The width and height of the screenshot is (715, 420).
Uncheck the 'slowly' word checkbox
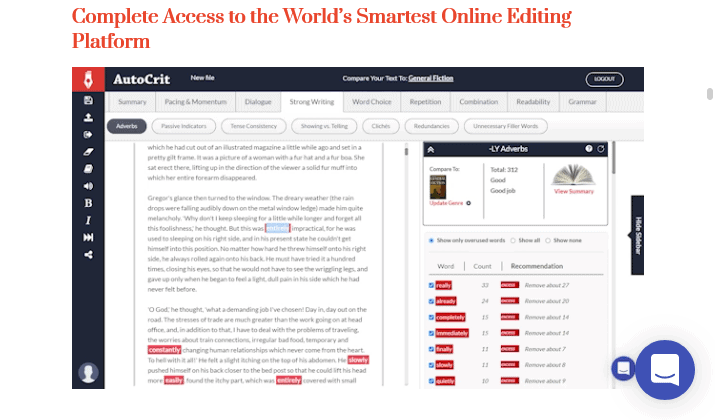[x=431, y=365]
